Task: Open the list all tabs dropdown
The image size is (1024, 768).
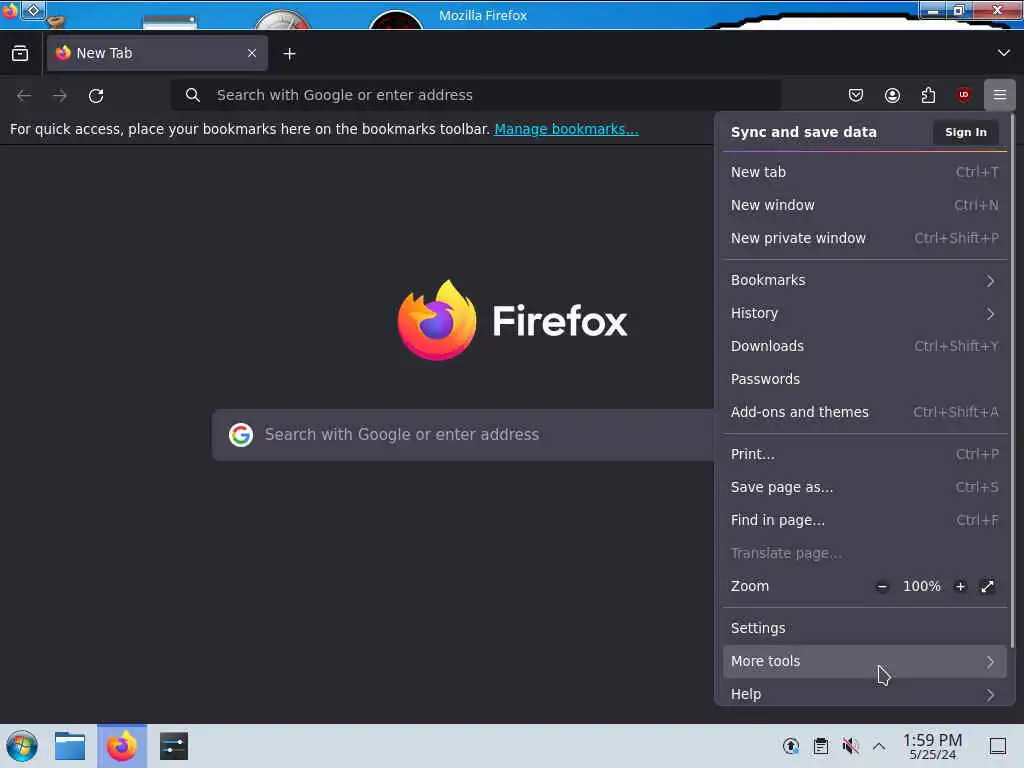Action: tap(1003, 53)
